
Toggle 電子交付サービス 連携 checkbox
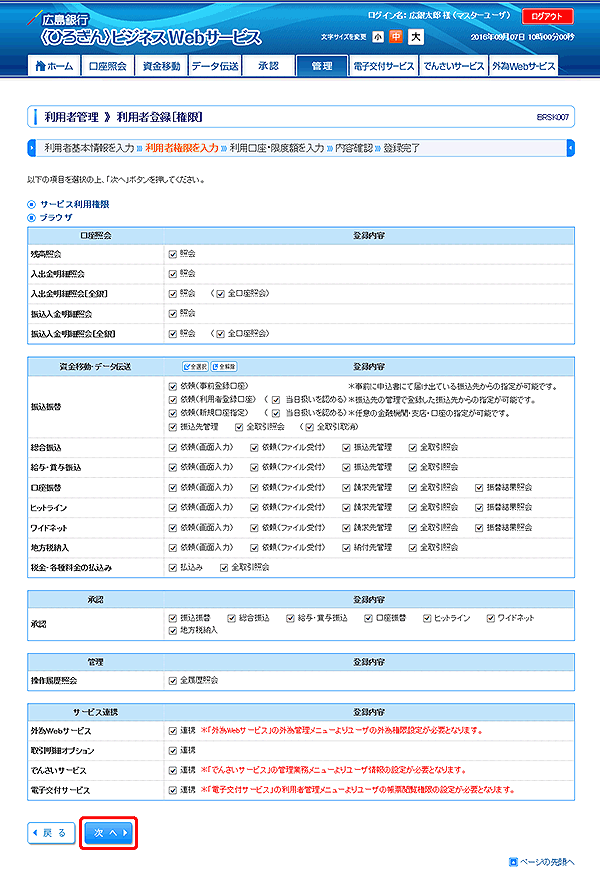coord(173,790)
